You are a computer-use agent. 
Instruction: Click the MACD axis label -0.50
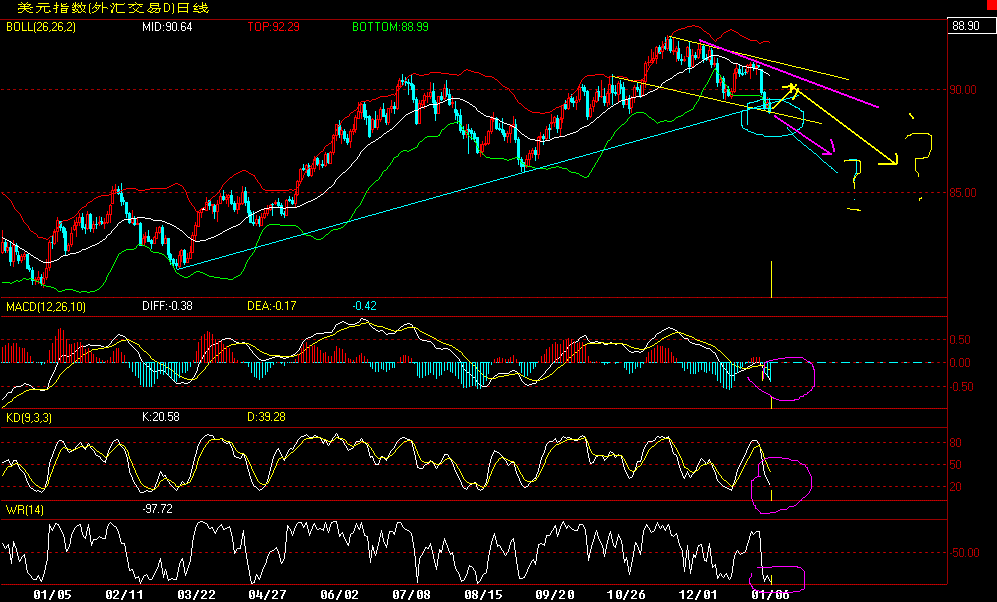tap(959, 387)
